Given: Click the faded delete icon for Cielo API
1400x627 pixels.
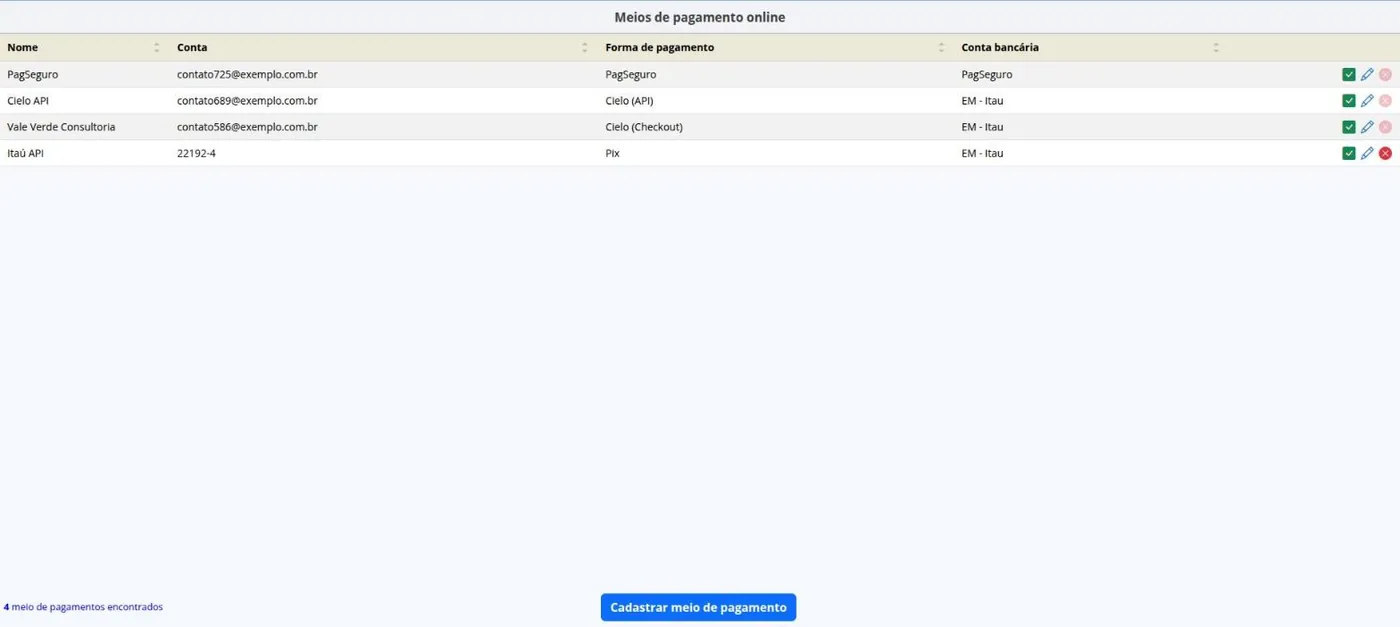Looking at the screenshot, I should [x=1385, y=100].
